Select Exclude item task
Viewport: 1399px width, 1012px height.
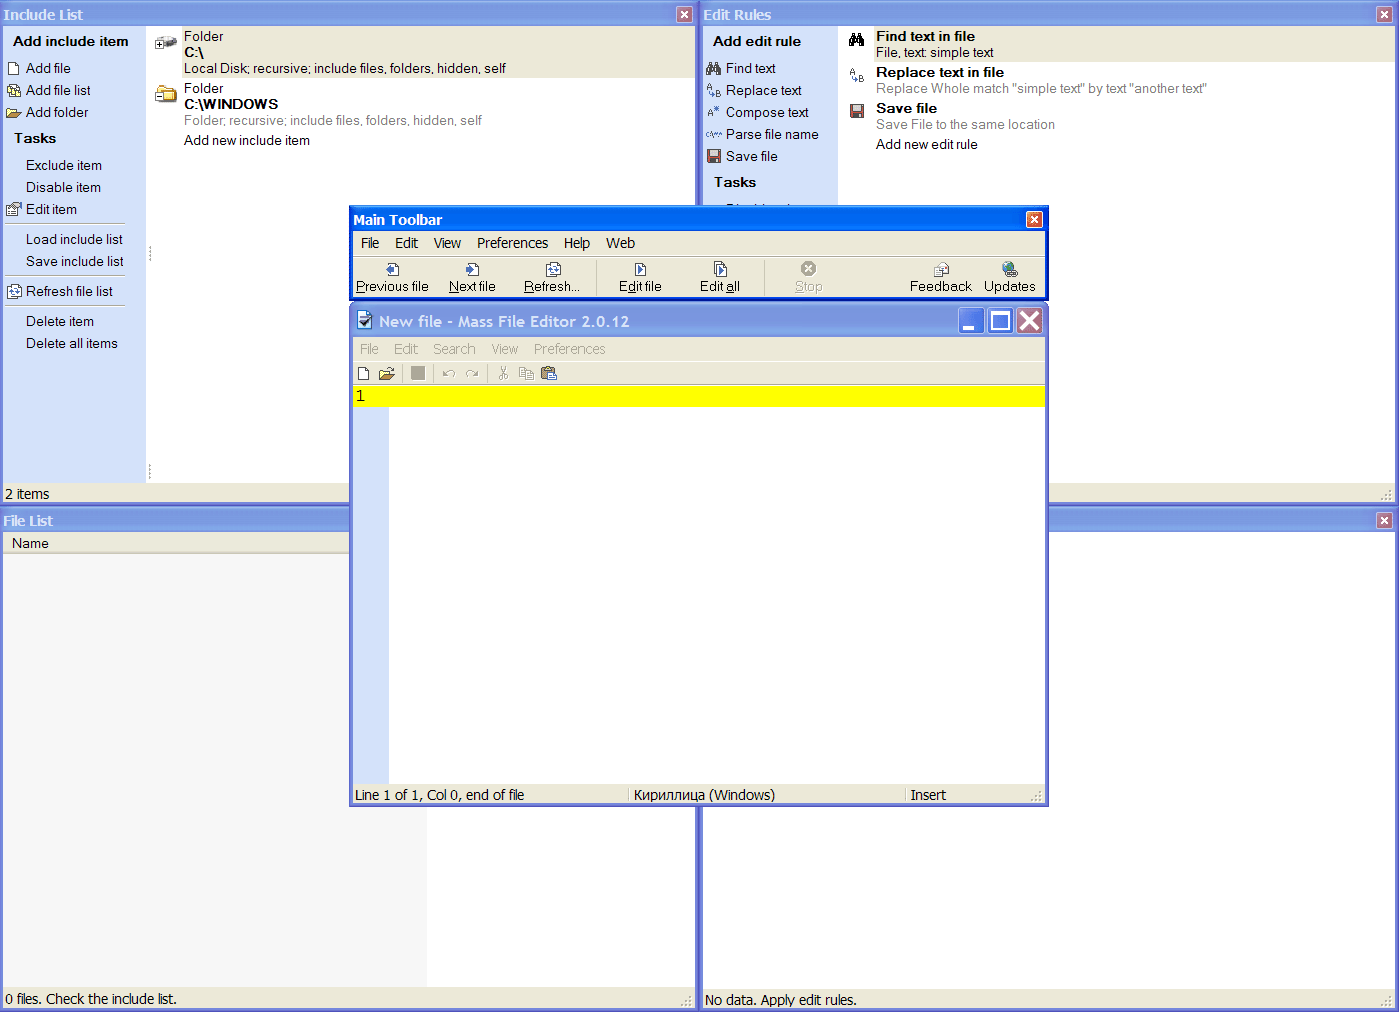tap(64, 165)
